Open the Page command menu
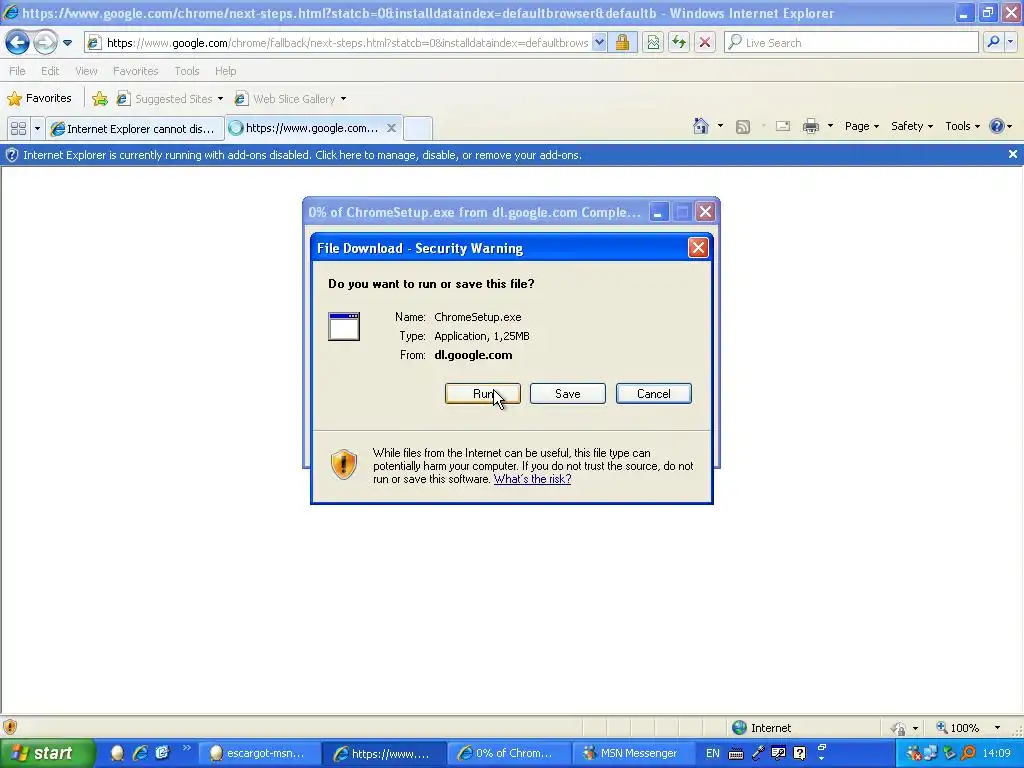 (x=861, y=126)
